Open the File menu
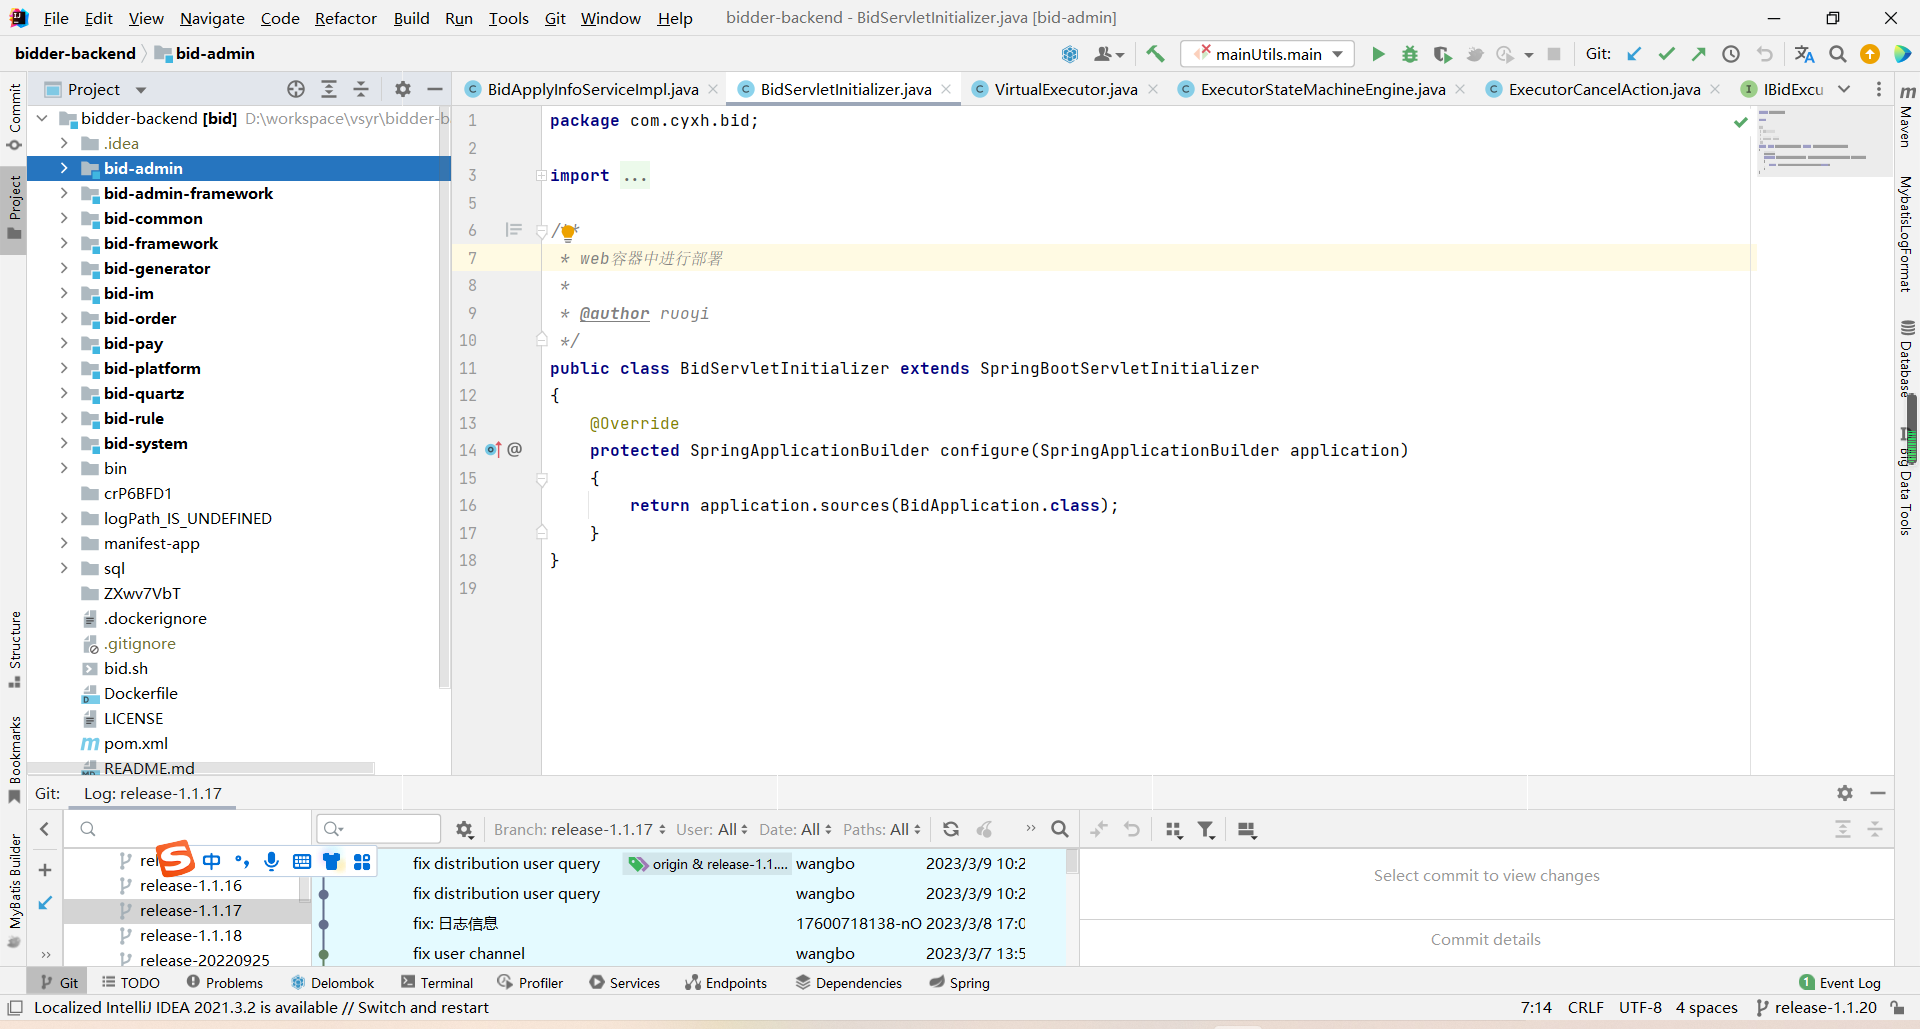 point(56,18)
